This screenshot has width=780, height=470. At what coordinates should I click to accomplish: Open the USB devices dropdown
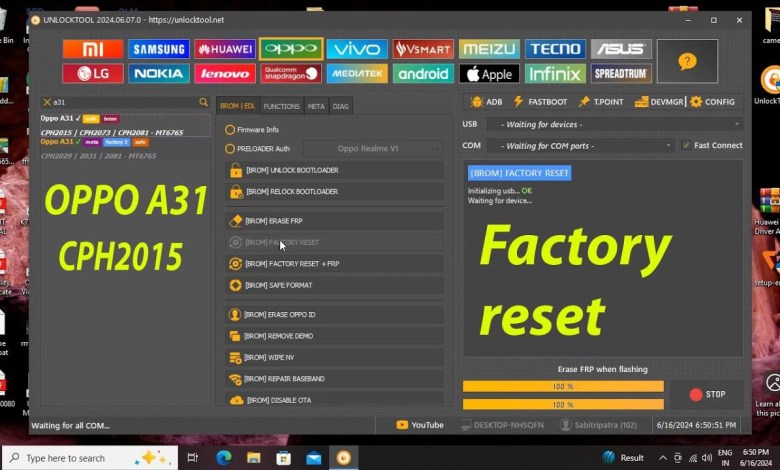point(614,124)
